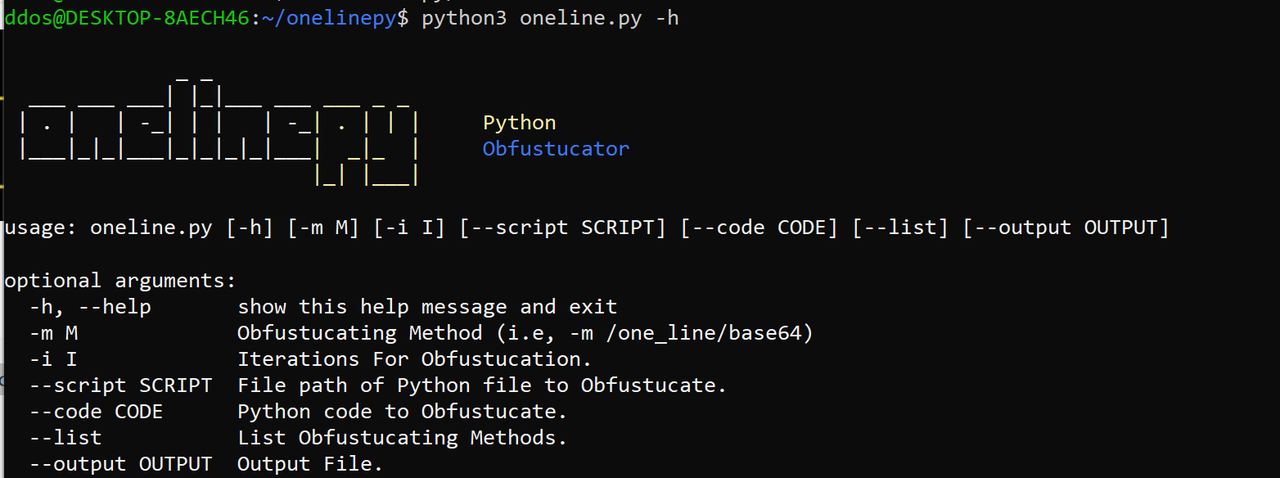
Task: Click the '--script SCRIPT' option entry
Action: click(121, 385)
